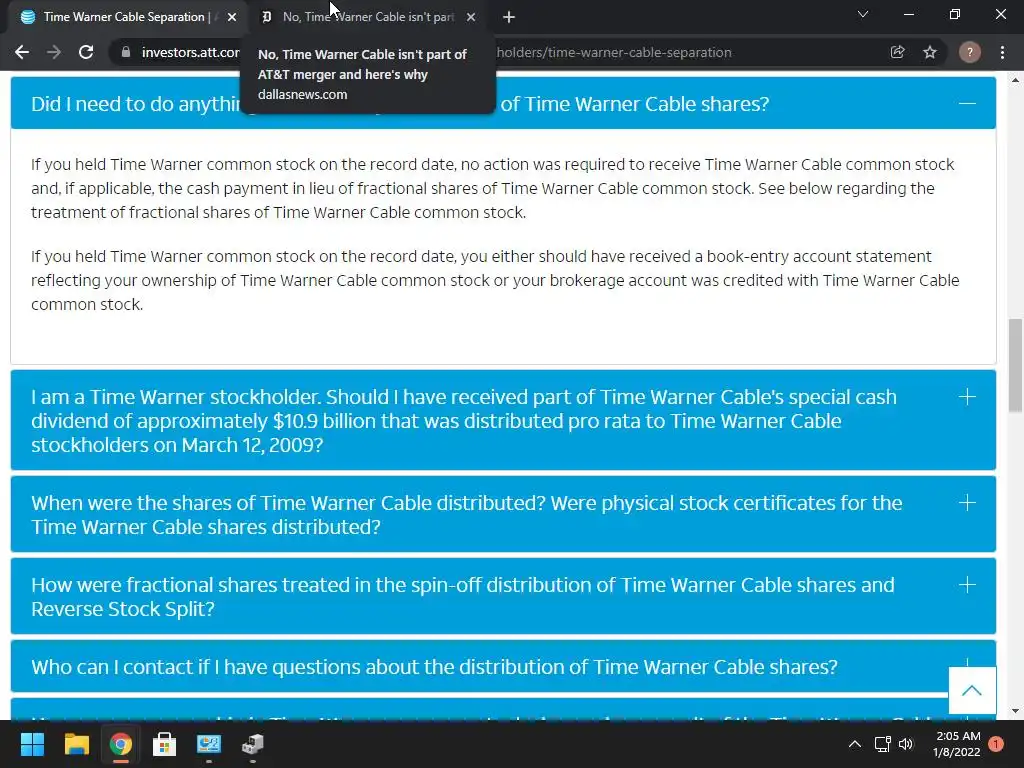This screenshot has width=1024, height=768.
Task: Go back to previous page
Action: (x=22, y=52)
